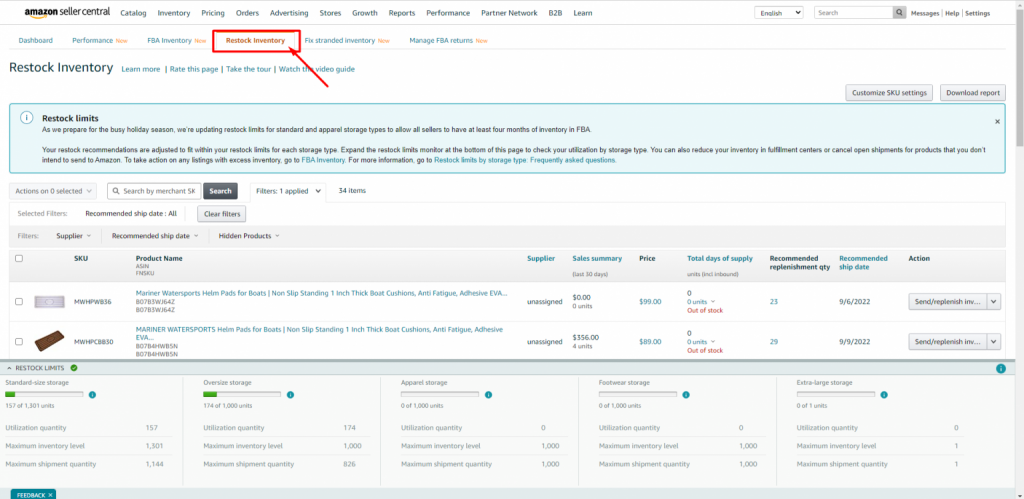
Task: Close the Feedback tab with its X
Action: coord(50,495)
